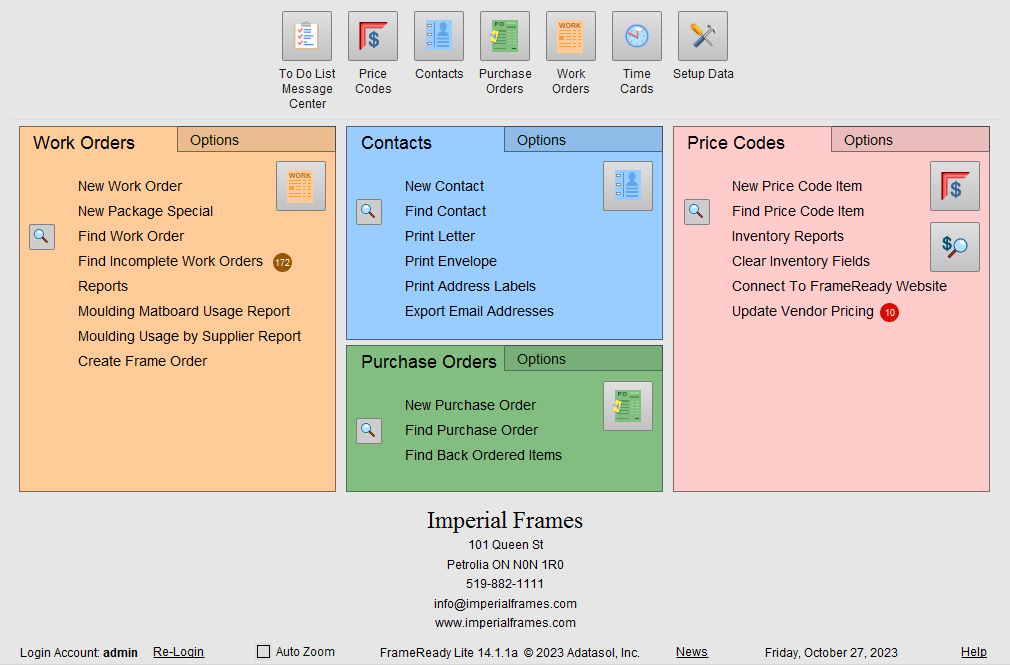Select Update Vendor Pricing
The height and width of the screenshot is (665, 1010).
coord(803,312)
